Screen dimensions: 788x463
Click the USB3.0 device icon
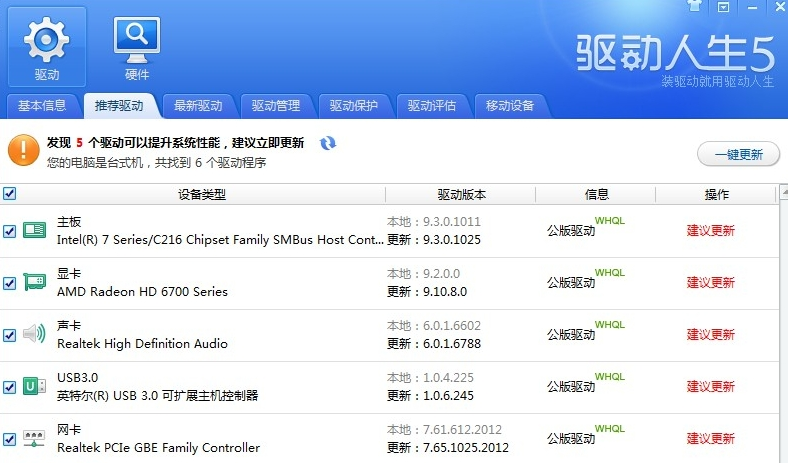pos(34,386)
